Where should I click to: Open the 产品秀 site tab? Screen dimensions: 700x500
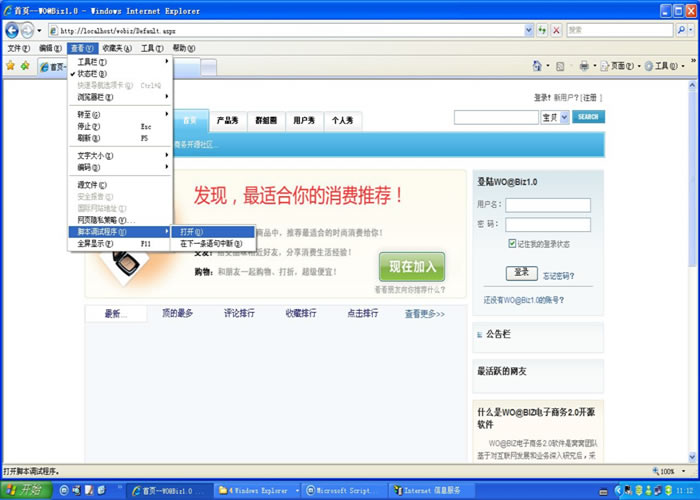228,121
